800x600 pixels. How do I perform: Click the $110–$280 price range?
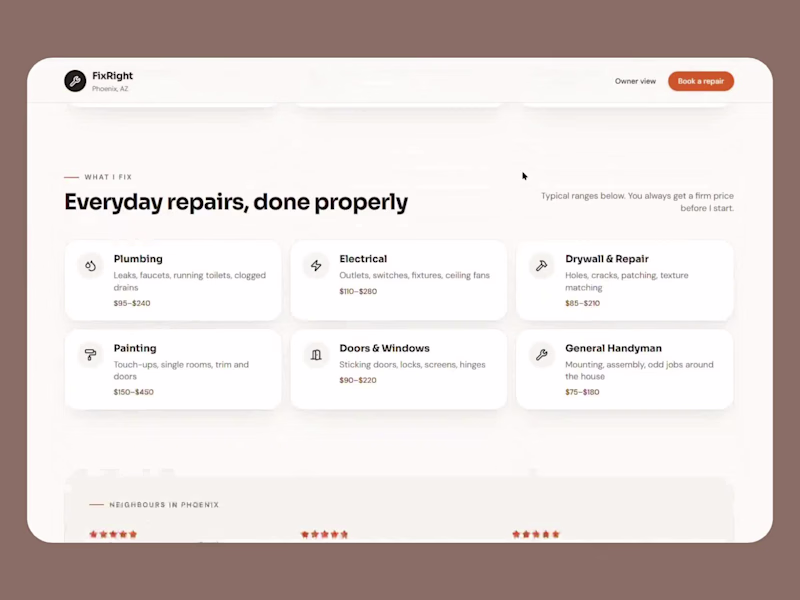point(358,291)
